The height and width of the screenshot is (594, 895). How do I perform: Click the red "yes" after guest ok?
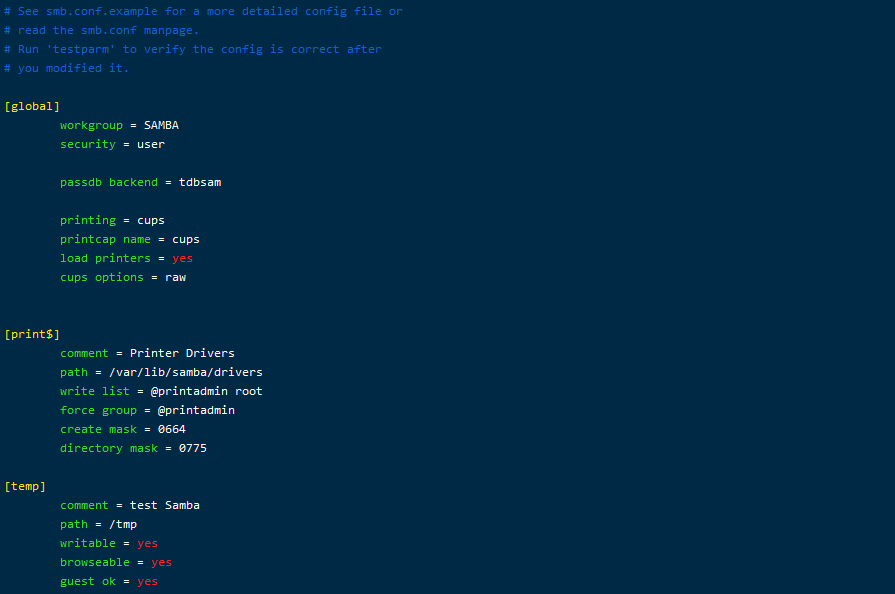tap(147, 581)
